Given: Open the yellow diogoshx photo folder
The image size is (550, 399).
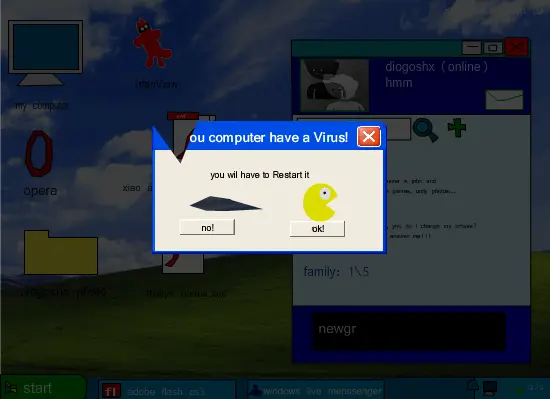Looking at the screenshot, I should click(x=61, y=252).
